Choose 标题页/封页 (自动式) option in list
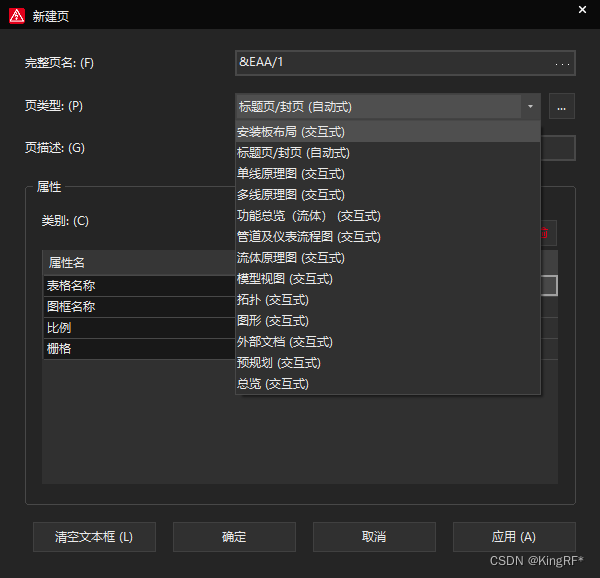The height and width of the screenshot is (578, 600). pos(293,153)
